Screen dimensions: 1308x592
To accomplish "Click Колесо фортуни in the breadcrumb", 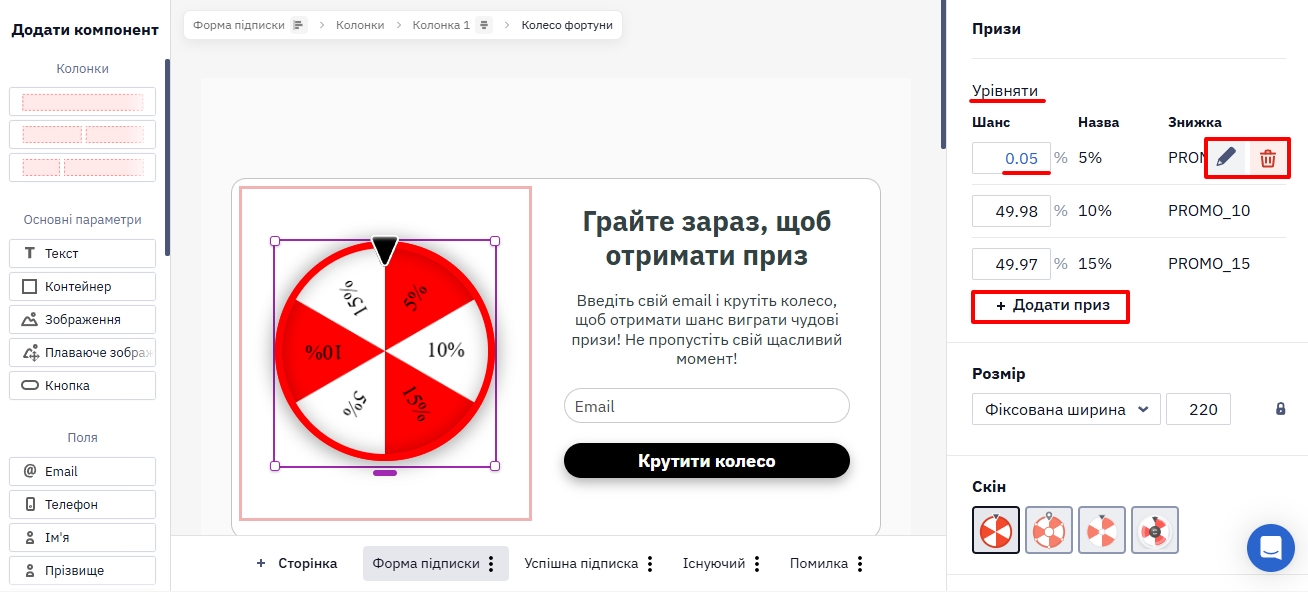I will tap(567, 25).
